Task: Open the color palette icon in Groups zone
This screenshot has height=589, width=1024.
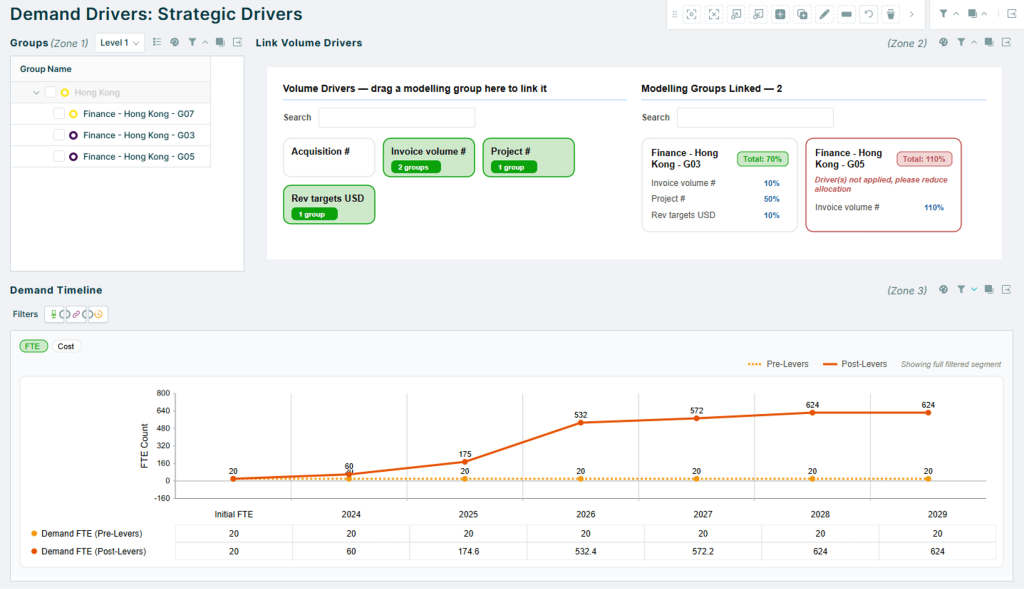Action: [174, 42]
